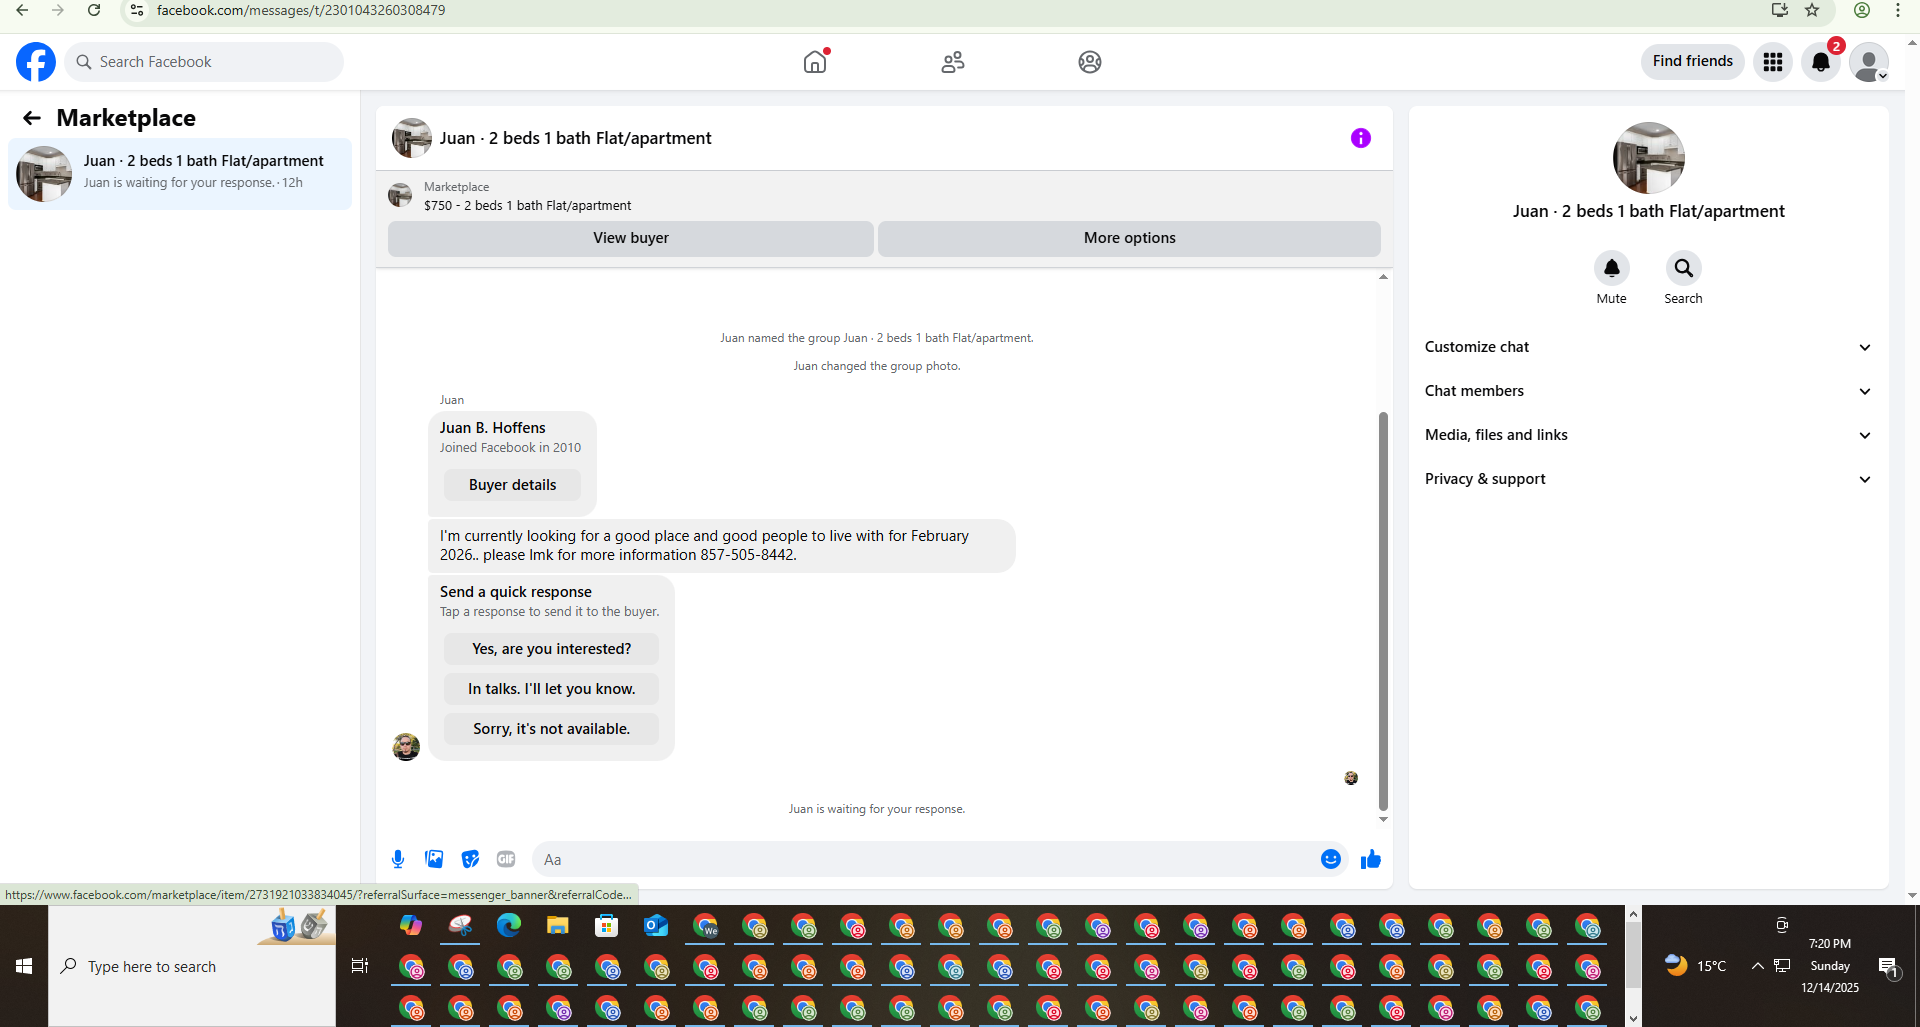Click the Search Facebook field
The image size is (1920, 1027).
tap(205, 62)
